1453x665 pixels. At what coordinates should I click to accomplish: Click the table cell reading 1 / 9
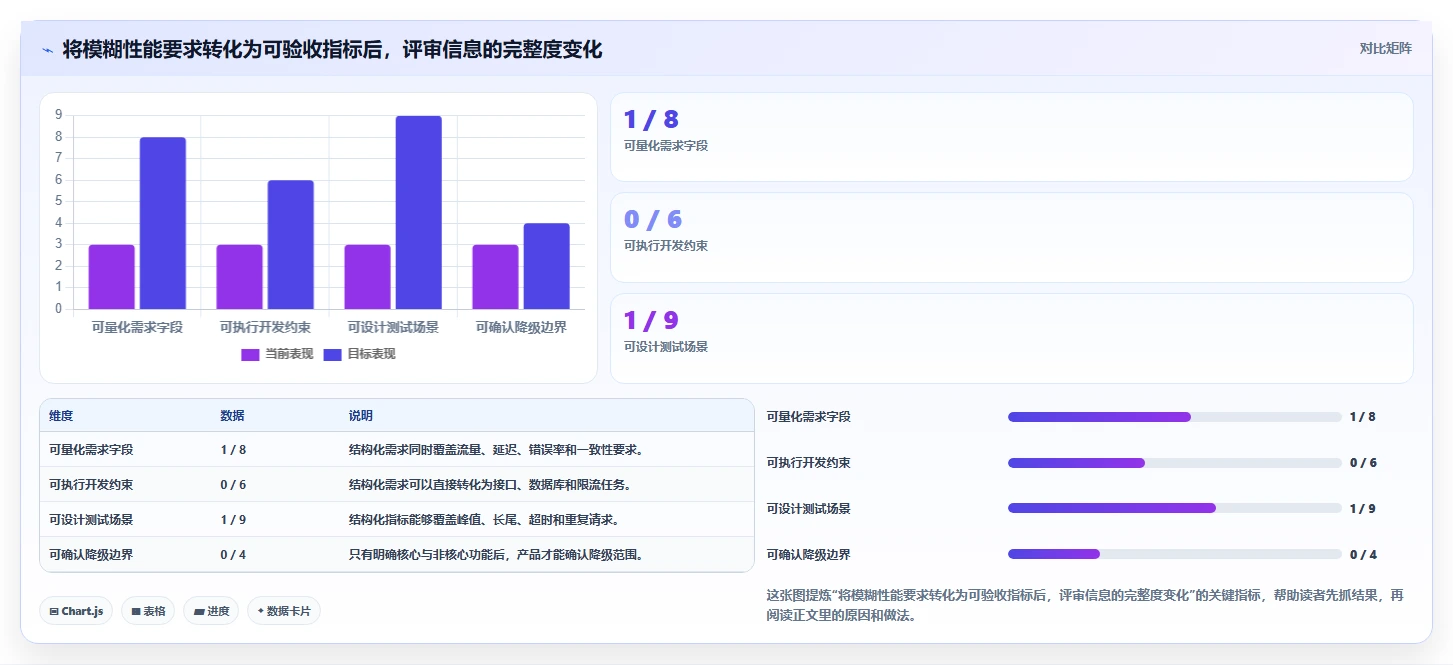click(233, 520)
